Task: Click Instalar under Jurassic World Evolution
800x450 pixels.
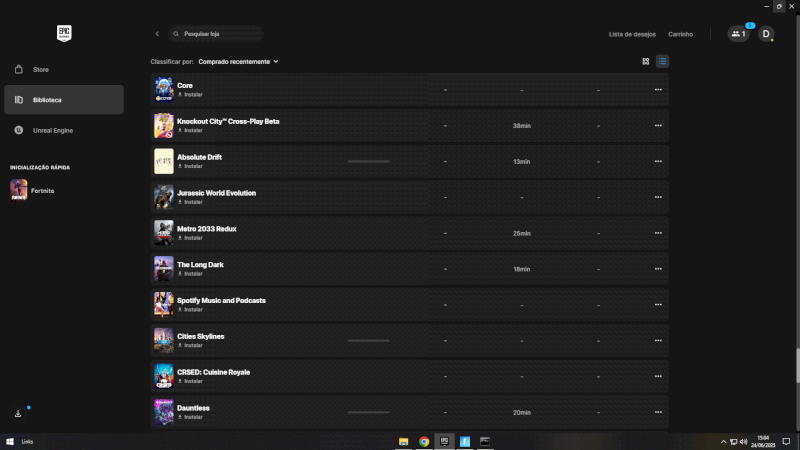Action: click(190, 202)
